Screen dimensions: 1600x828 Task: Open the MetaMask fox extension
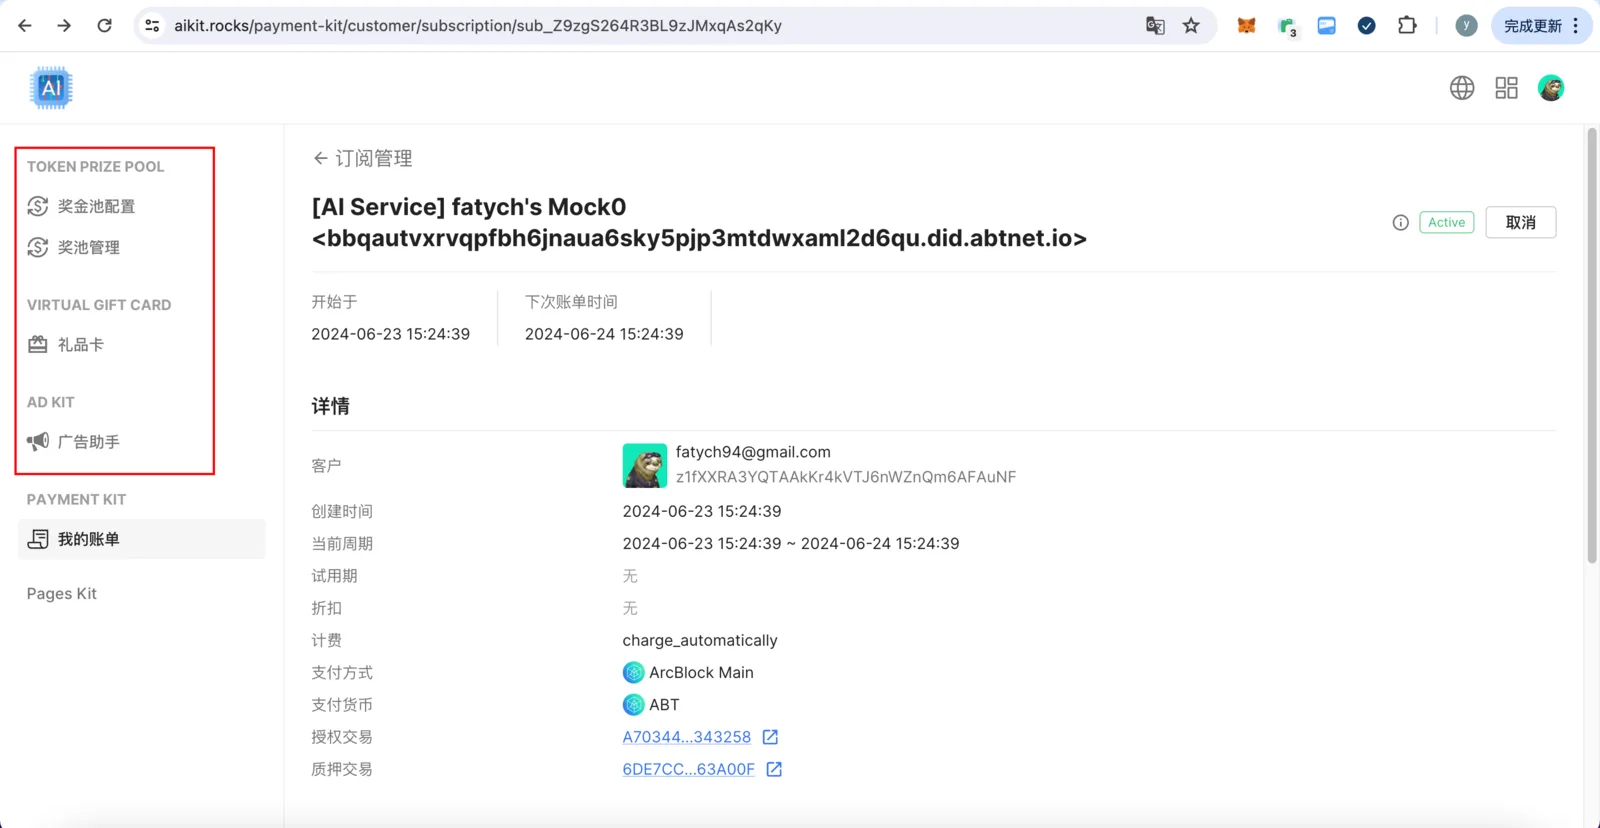[x=1246, y=26]
